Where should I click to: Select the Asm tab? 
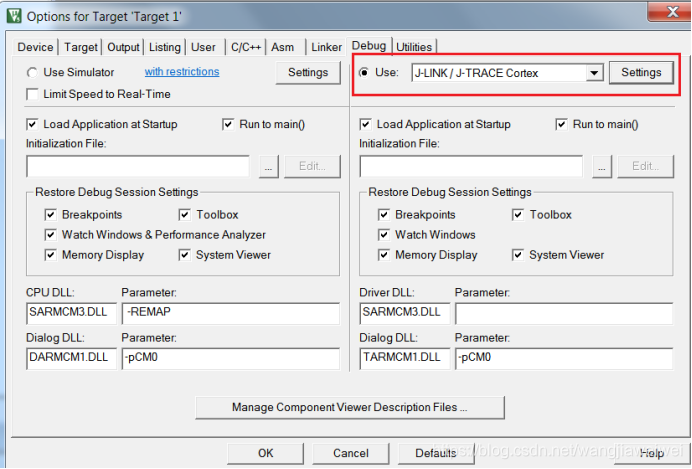pos(282,47)
